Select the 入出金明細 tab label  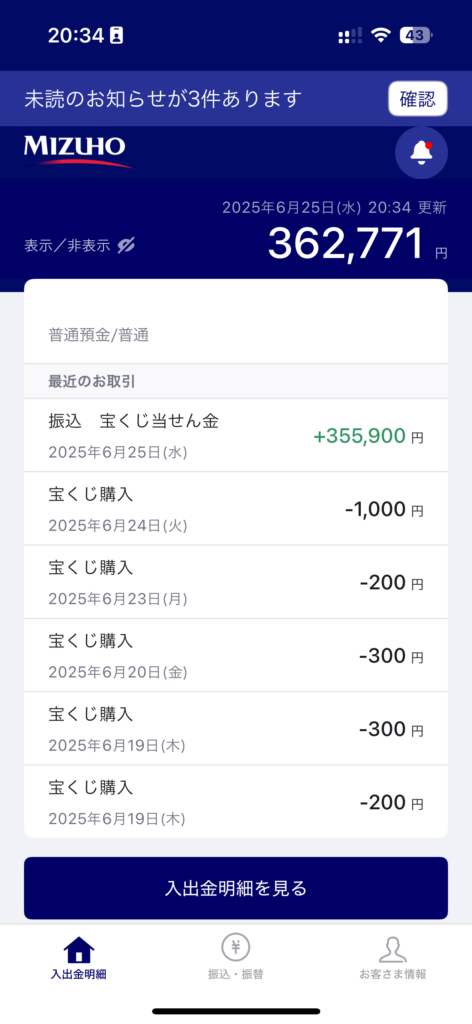[78, 974]
